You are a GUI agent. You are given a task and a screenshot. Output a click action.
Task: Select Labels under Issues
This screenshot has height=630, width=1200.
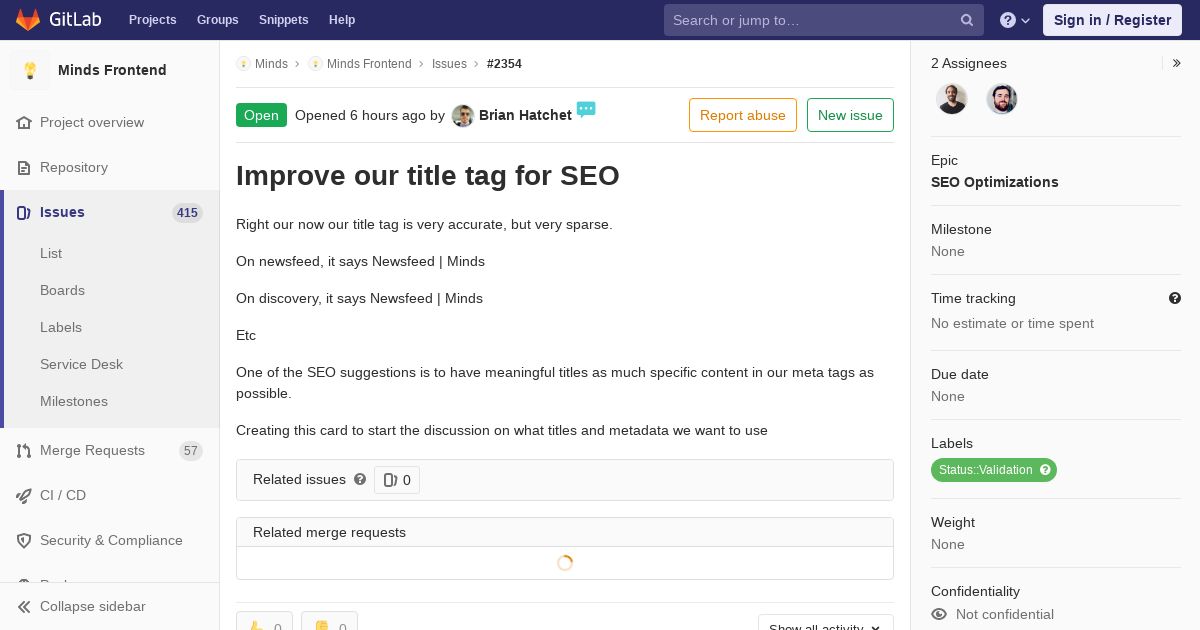pyautogui.click(x=61, y=327)
